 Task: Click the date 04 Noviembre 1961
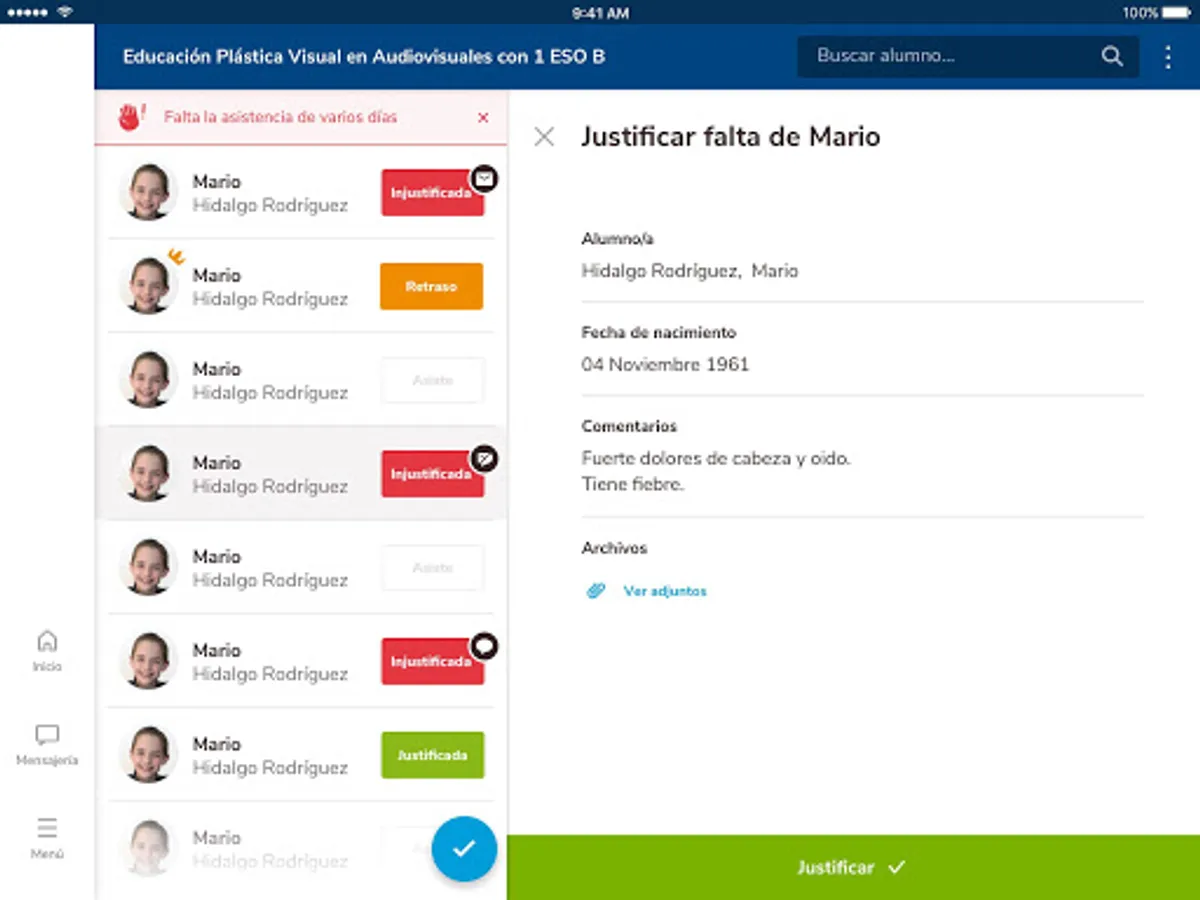click(665, 364)
